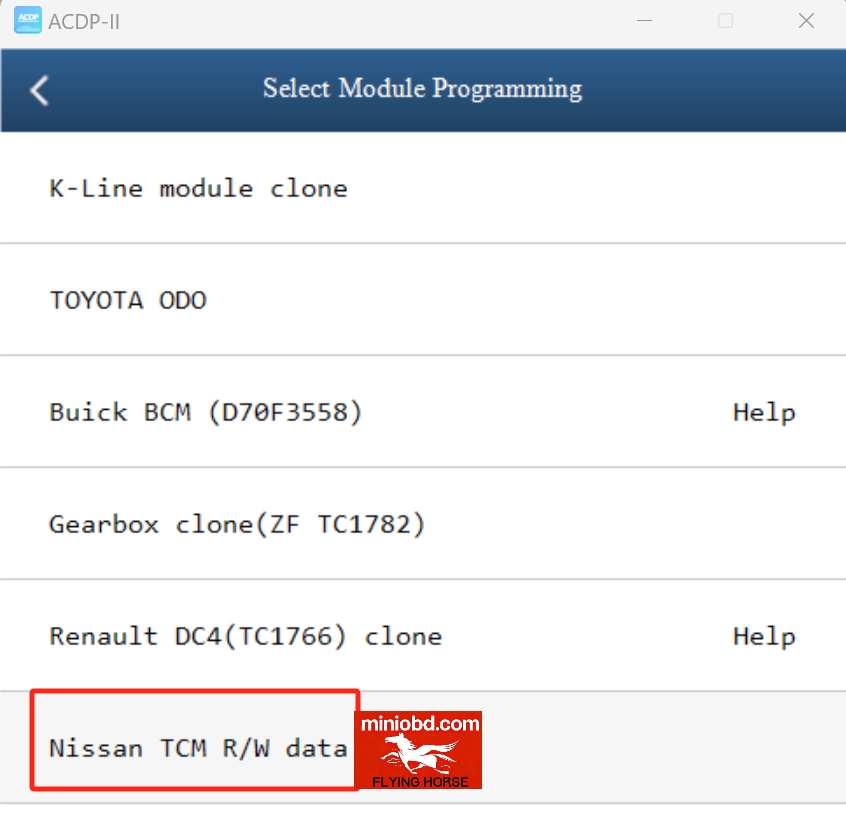The image size is (846, 829).
Task: Open Help for Renault DC4 clone
Action: (764, 636)
